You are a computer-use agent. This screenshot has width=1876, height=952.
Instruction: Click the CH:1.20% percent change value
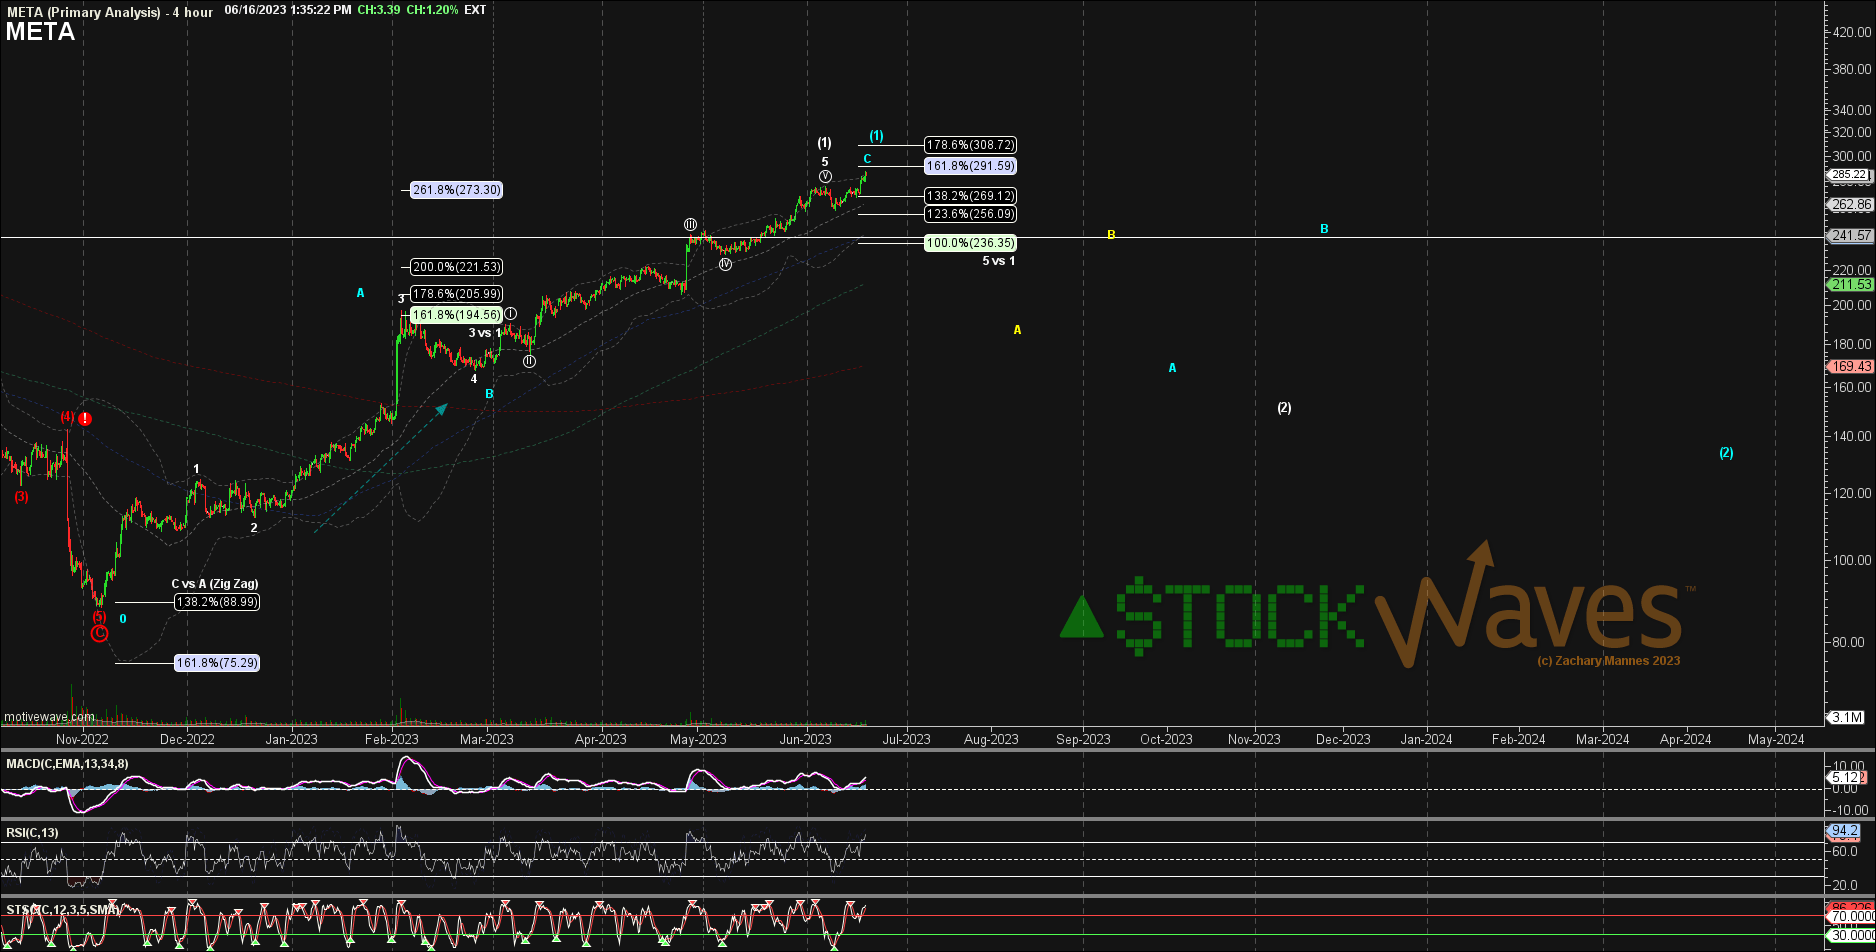point(432,10)
